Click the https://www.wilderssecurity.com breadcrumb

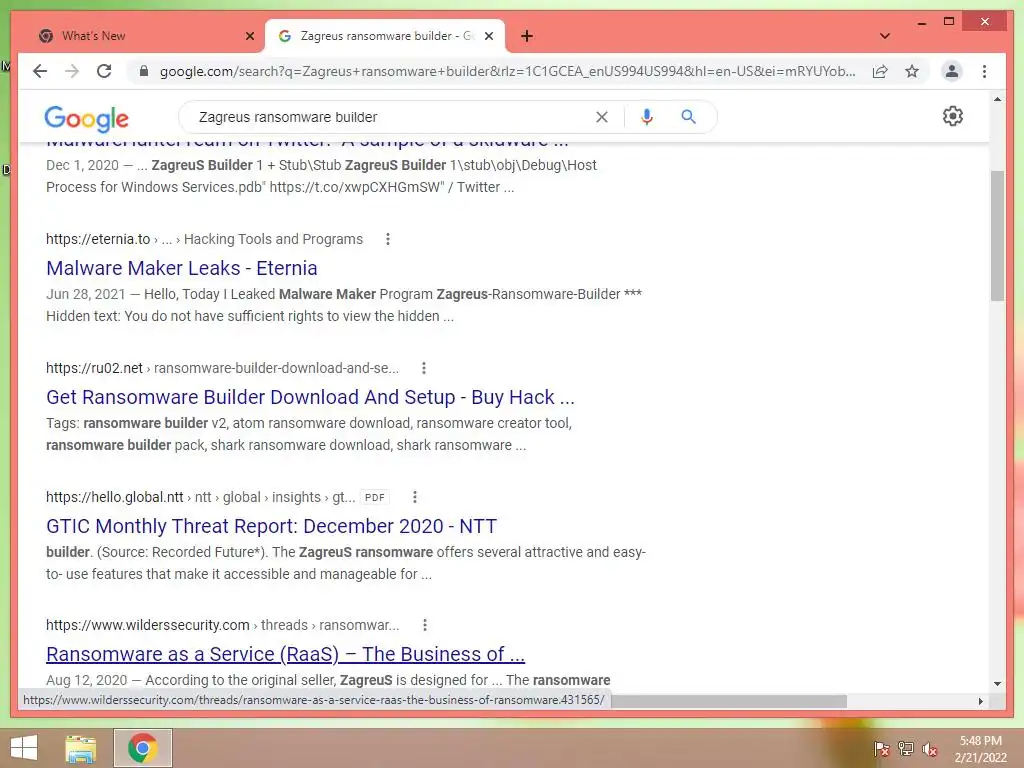pyautogui.click(x=148, y=625)
